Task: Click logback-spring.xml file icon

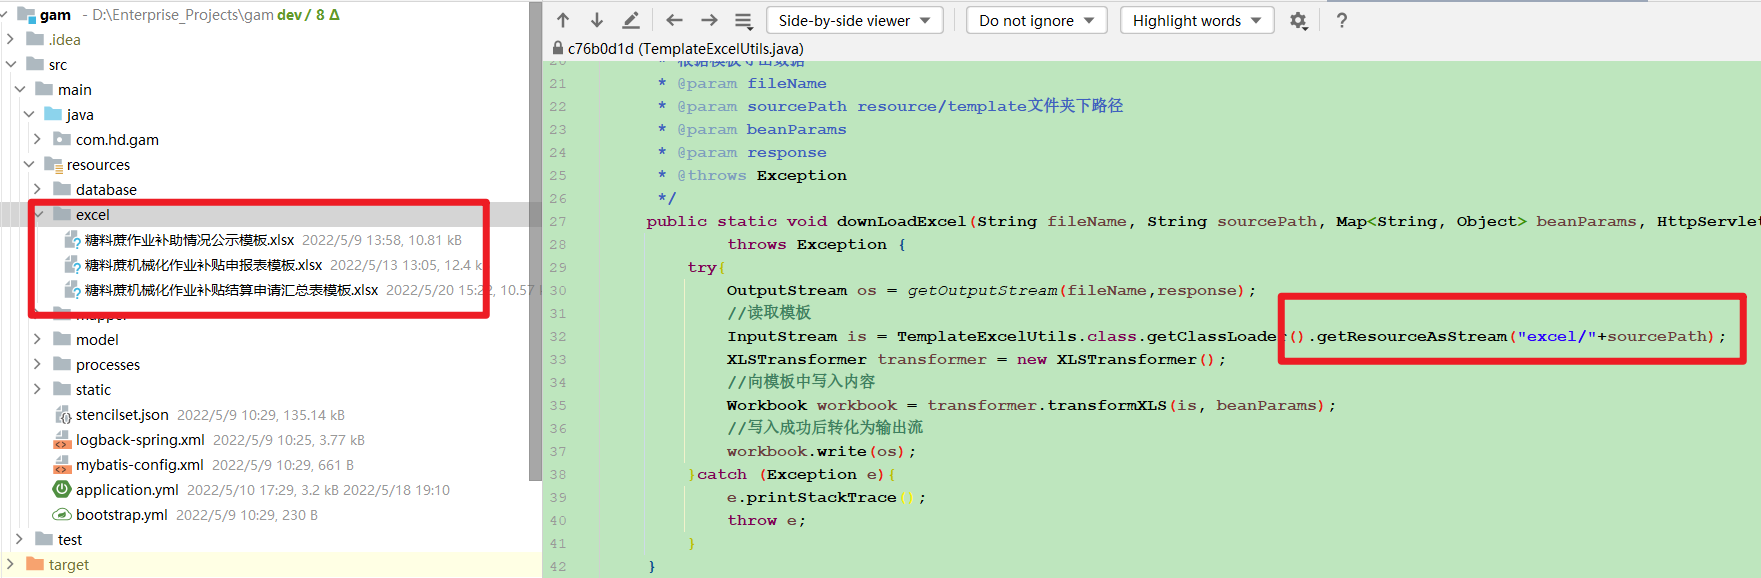Action: point(61,439)
